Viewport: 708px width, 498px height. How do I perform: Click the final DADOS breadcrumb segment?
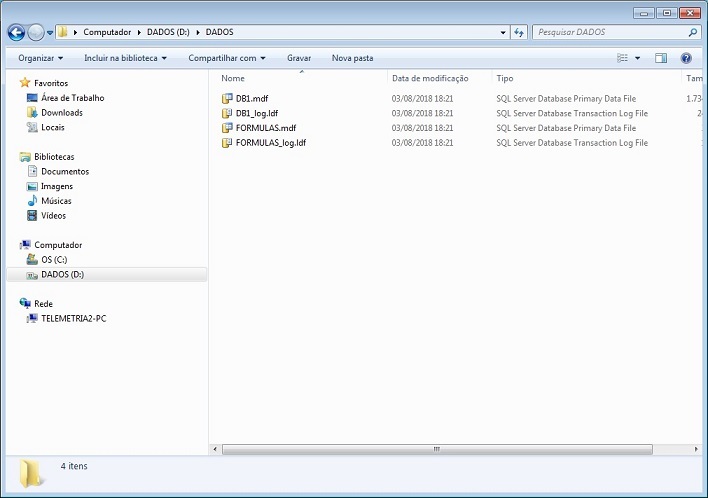click(x=219, y=32)
